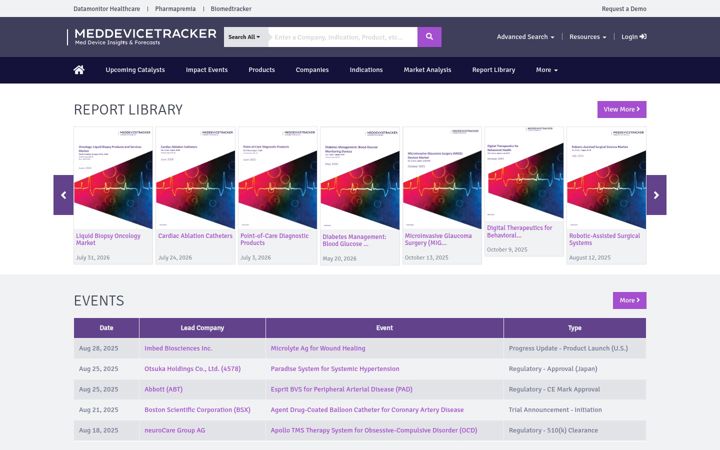This screenshot has width=720, height=450.
Task: Open the Abbott (ABT) company link
Action: [x=163, y=389]
